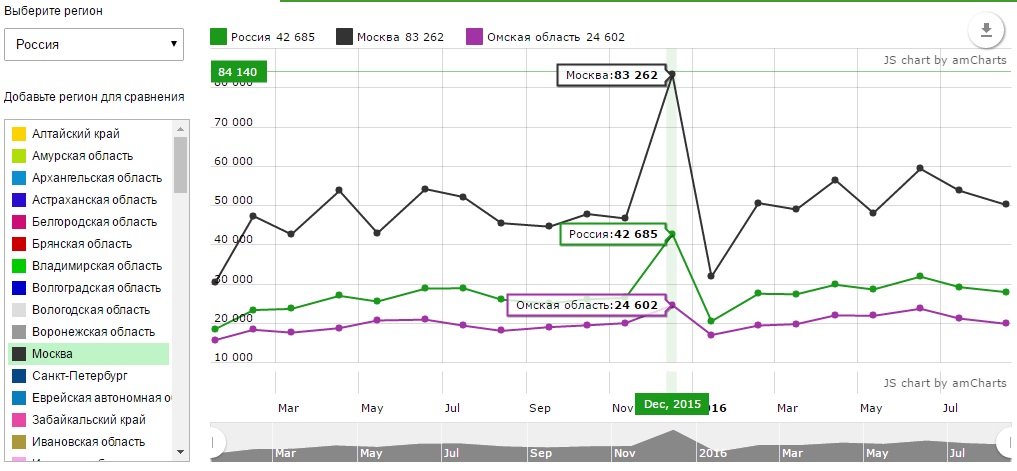Click the Москва 83 262 peak data point

pos(672,74)
